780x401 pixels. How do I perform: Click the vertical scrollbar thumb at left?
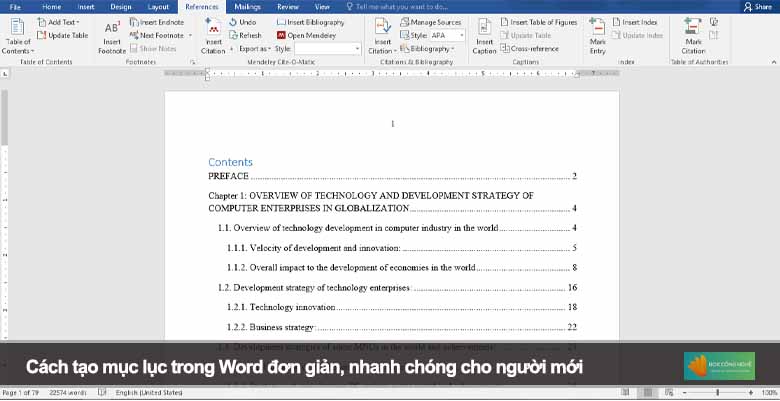(4, 117)
